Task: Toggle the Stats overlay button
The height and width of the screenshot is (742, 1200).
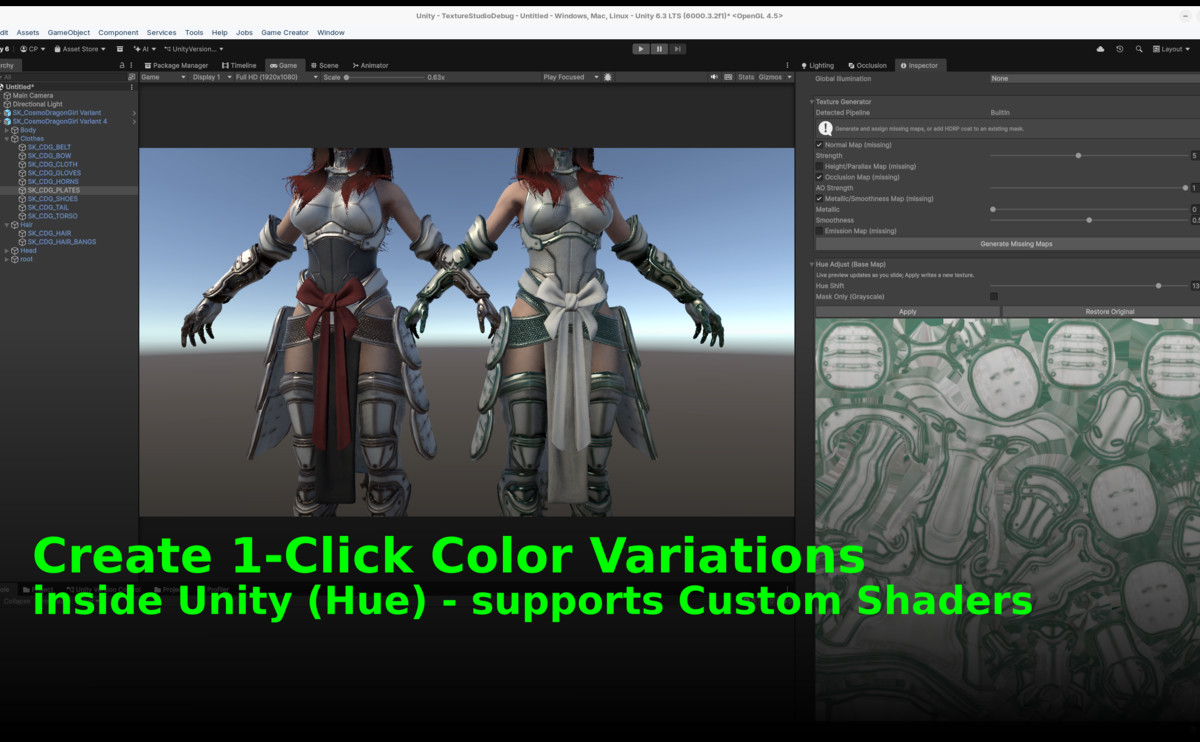Action: click(x=746, y=77)
